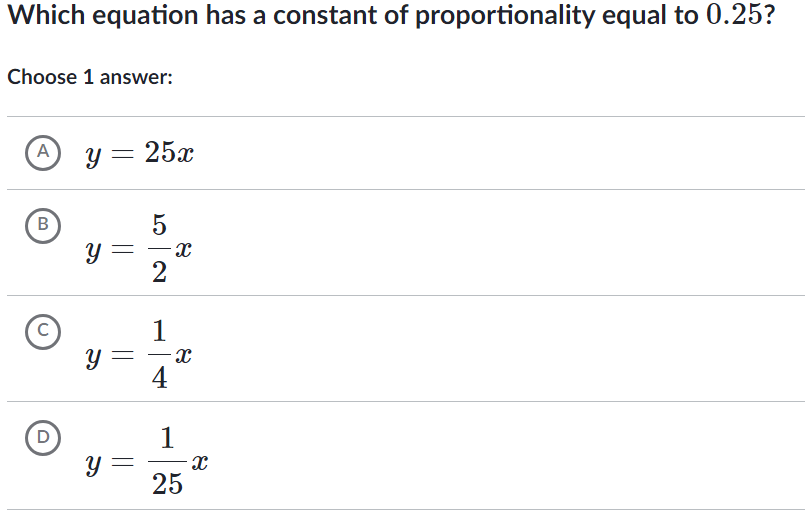Click the fraction 1 over 25 in option D
Viewport: 805px width, 515px height.
167,461
